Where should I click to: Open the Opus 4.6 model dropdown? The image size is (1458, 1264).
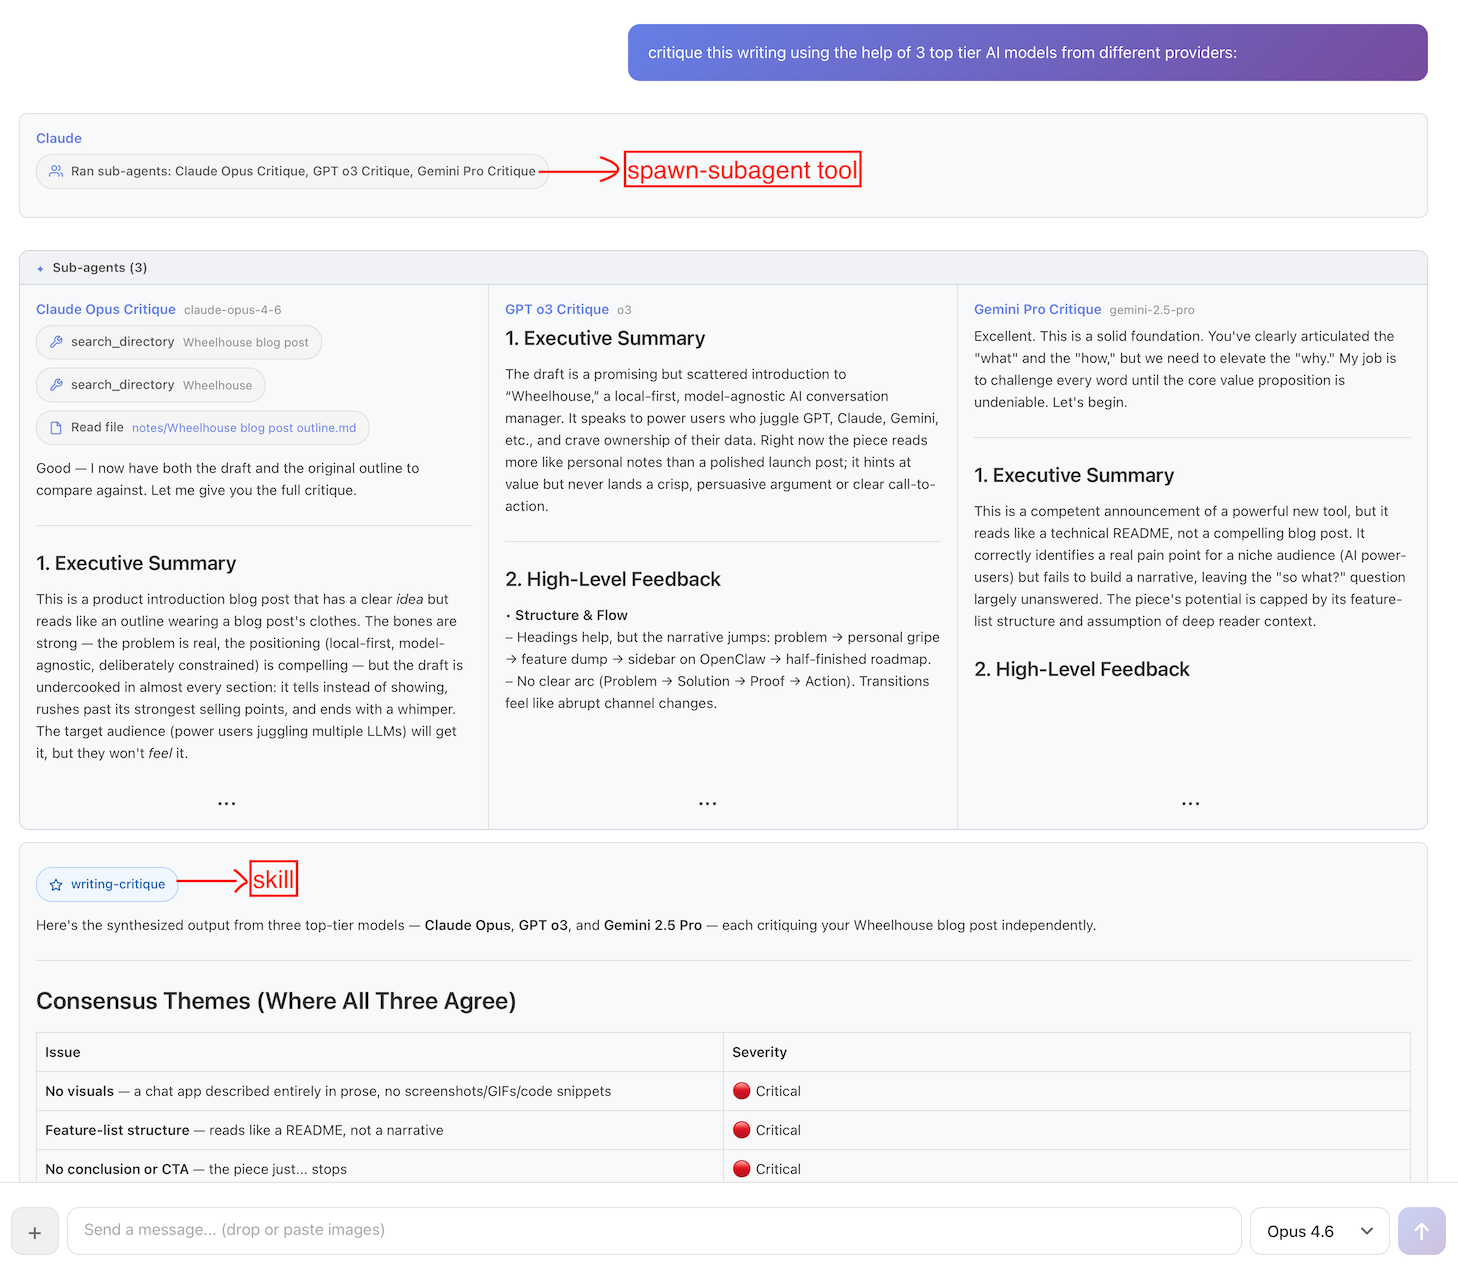(1319, 1231)
